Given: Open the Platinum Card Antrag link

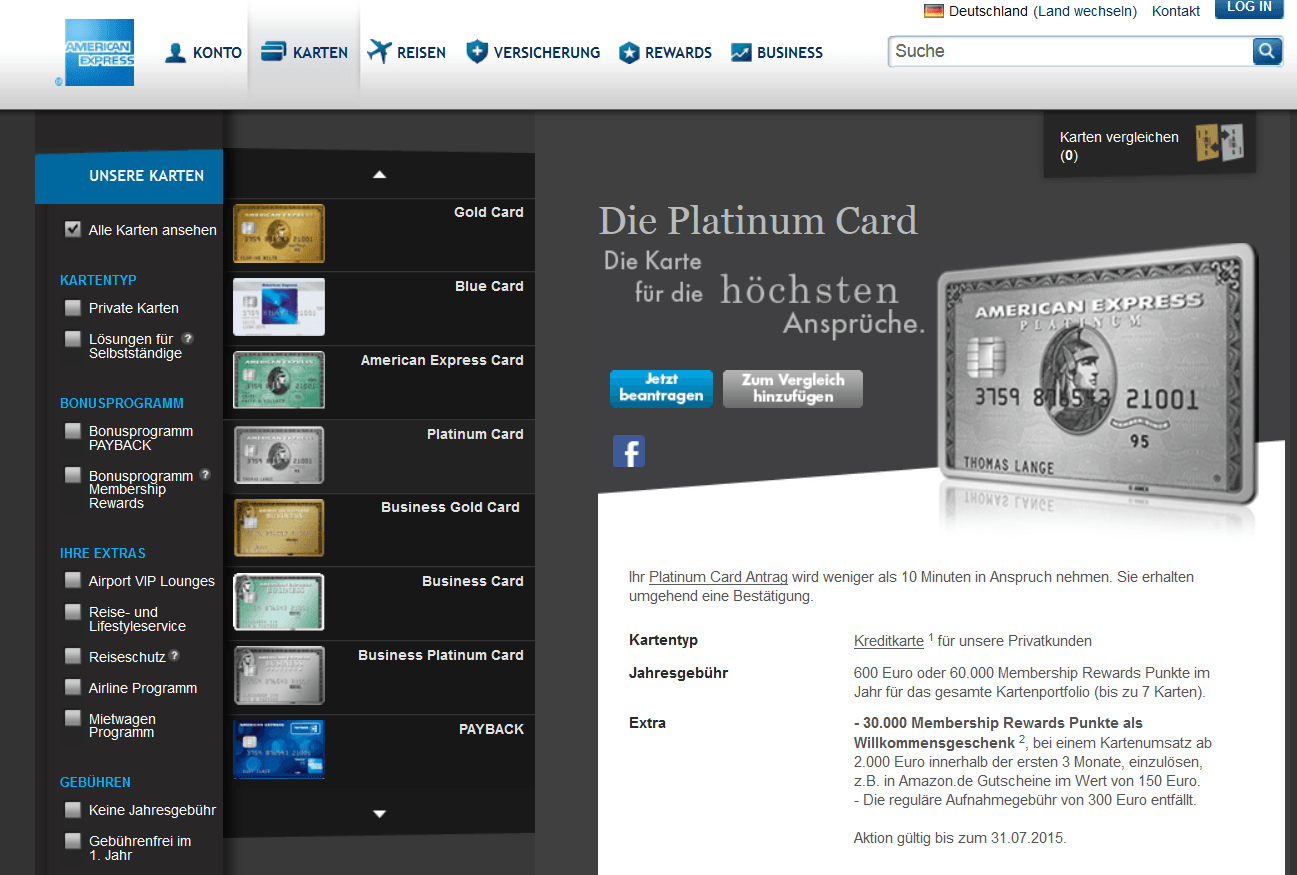Looking at the screenshot, I should [718, 577].
